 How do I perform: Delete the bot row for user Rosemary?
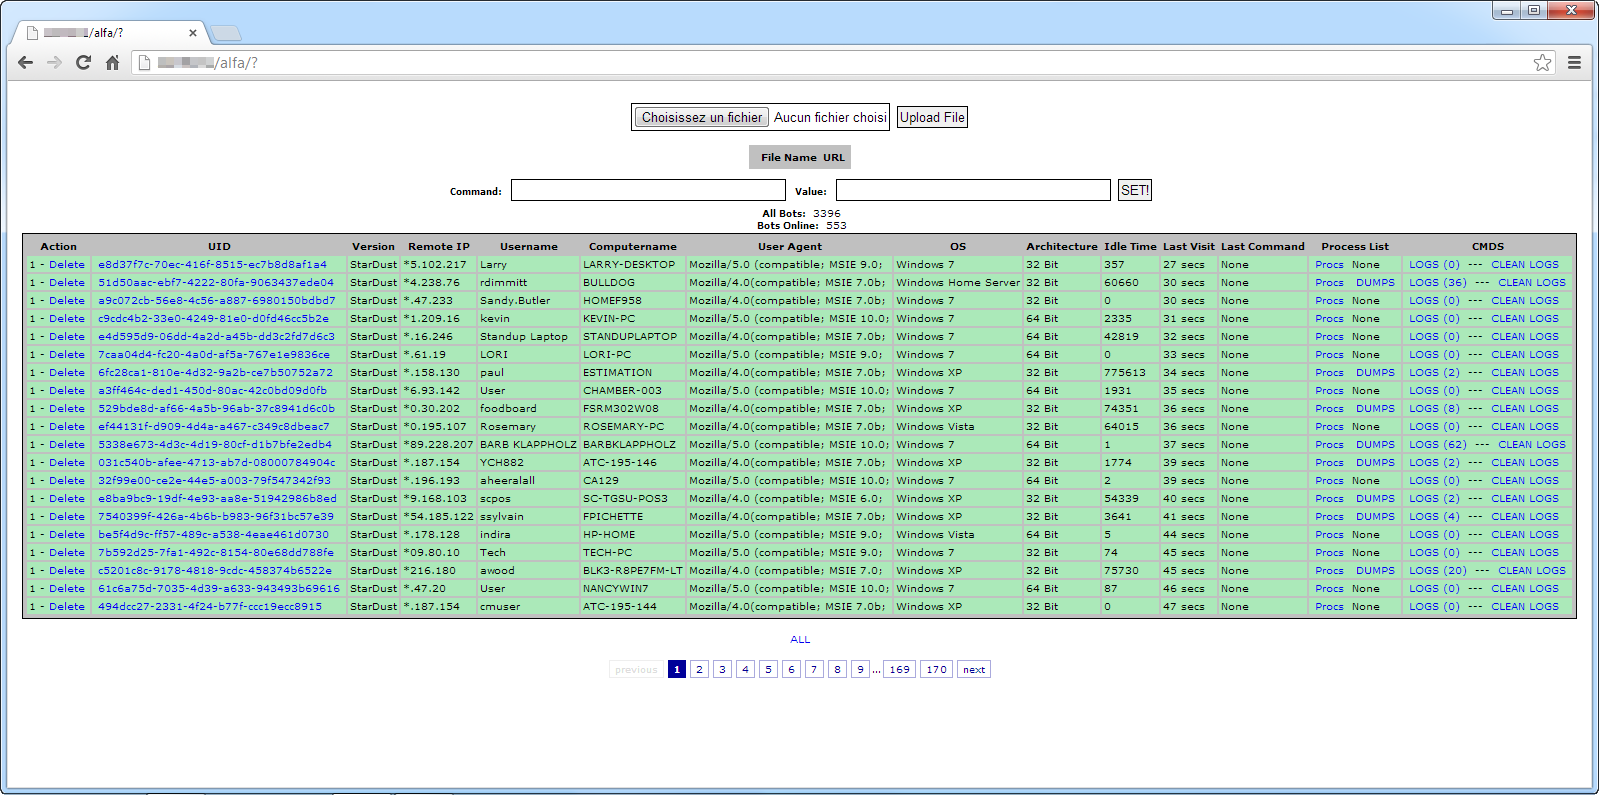(67, 427)
